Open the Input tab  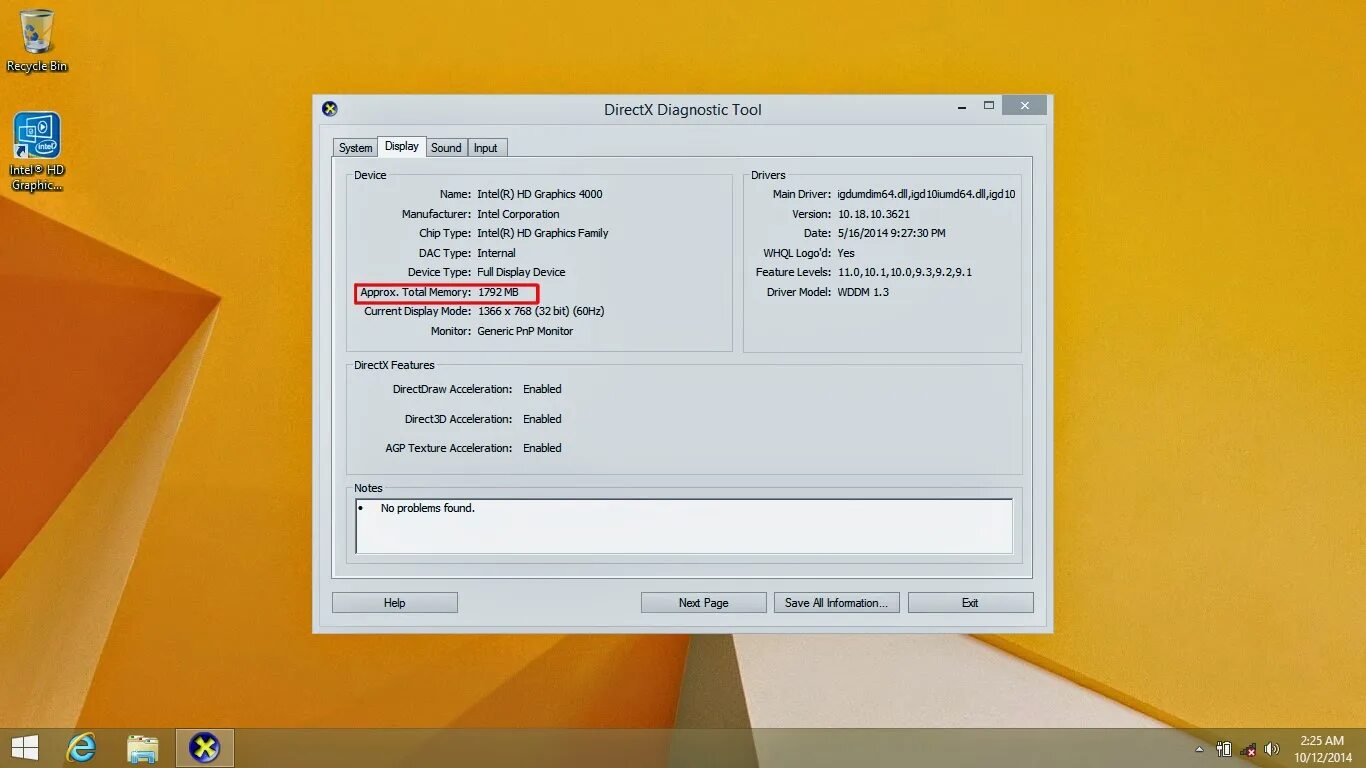[486, 148]
